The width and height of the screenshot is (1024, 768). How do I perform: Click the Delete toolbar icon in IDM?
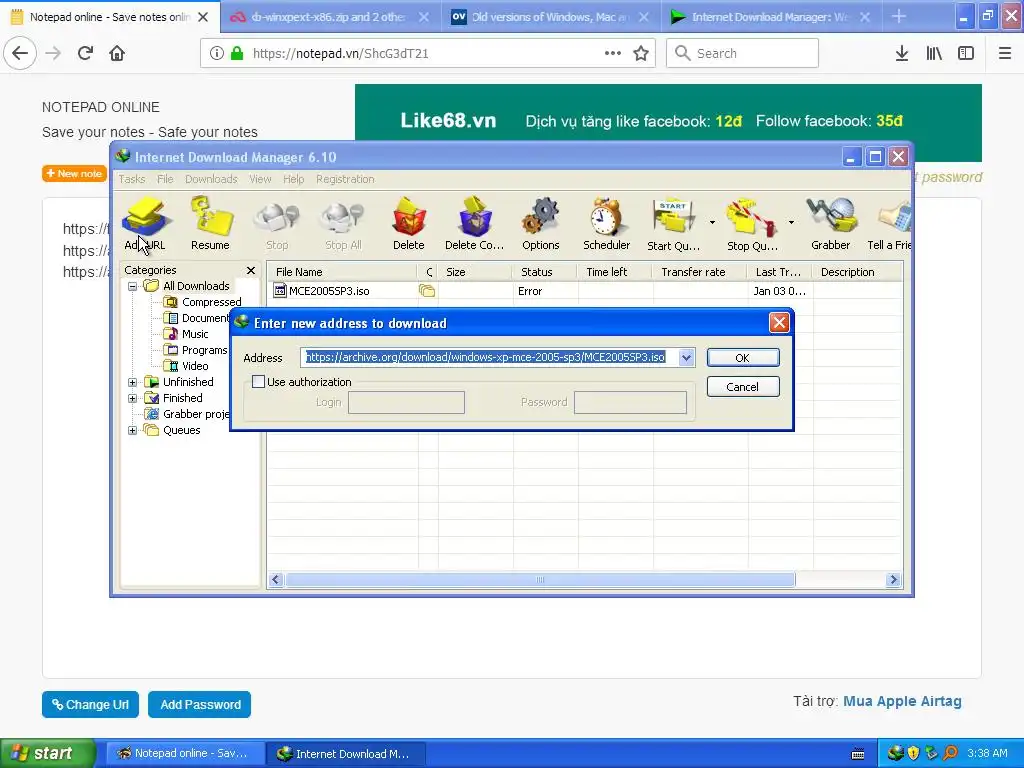(x=409, y=224)
